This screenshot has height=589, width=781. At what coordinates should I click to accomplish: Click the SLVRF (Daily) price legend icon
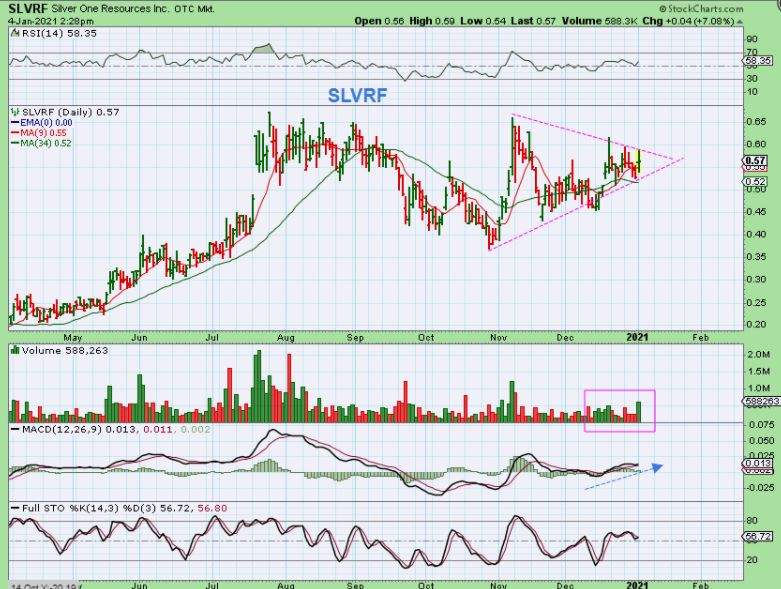[12, 112]
